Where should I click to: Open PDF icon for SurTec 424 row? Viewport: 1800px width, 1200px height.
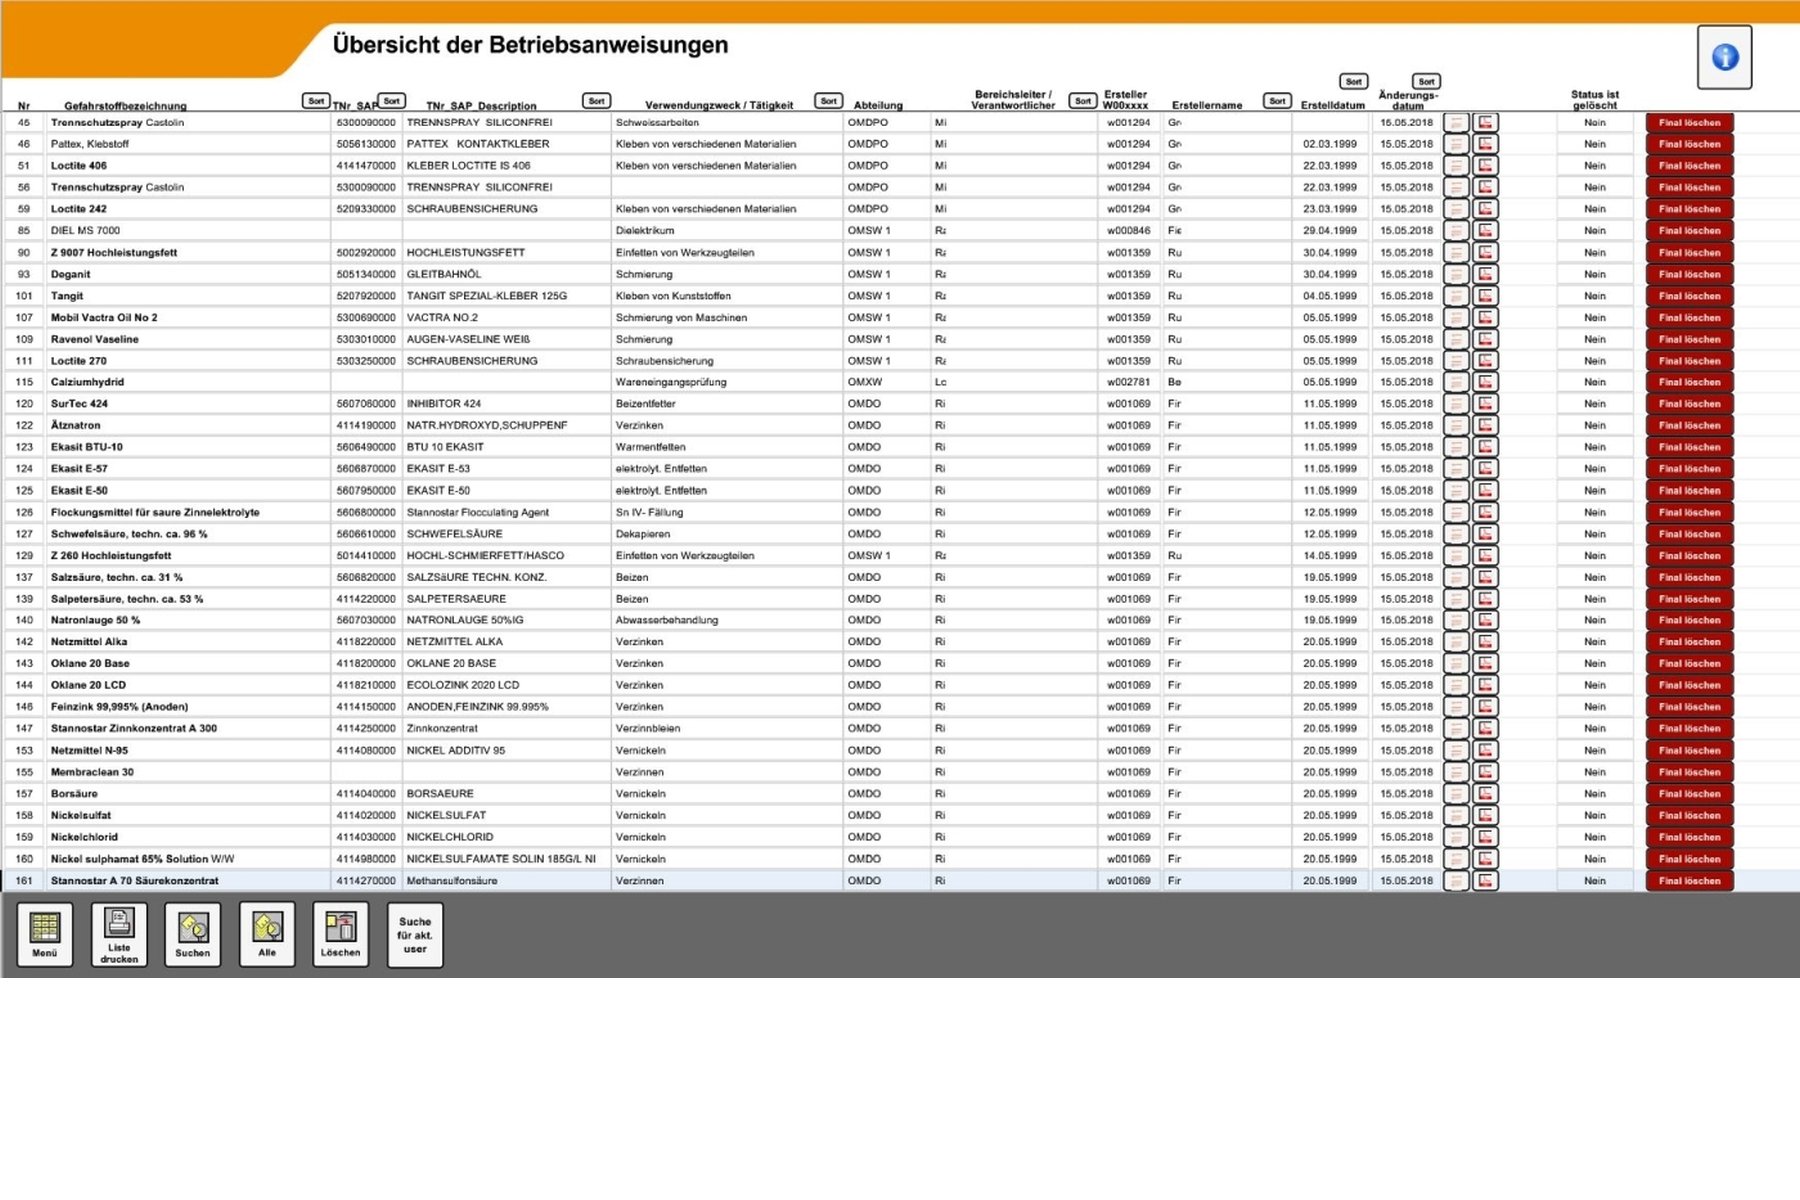coord(1486,404)
